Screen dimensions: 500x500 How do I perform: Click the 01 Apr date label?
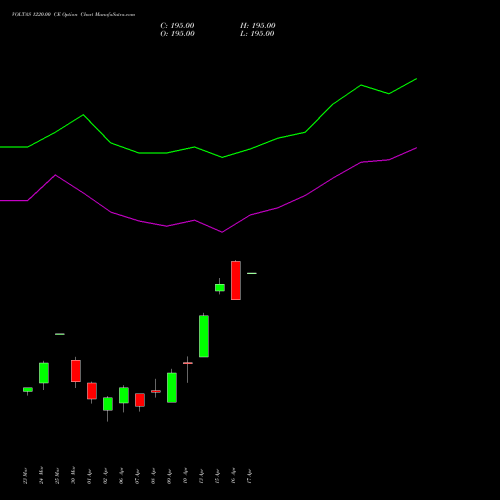point(89,476)
